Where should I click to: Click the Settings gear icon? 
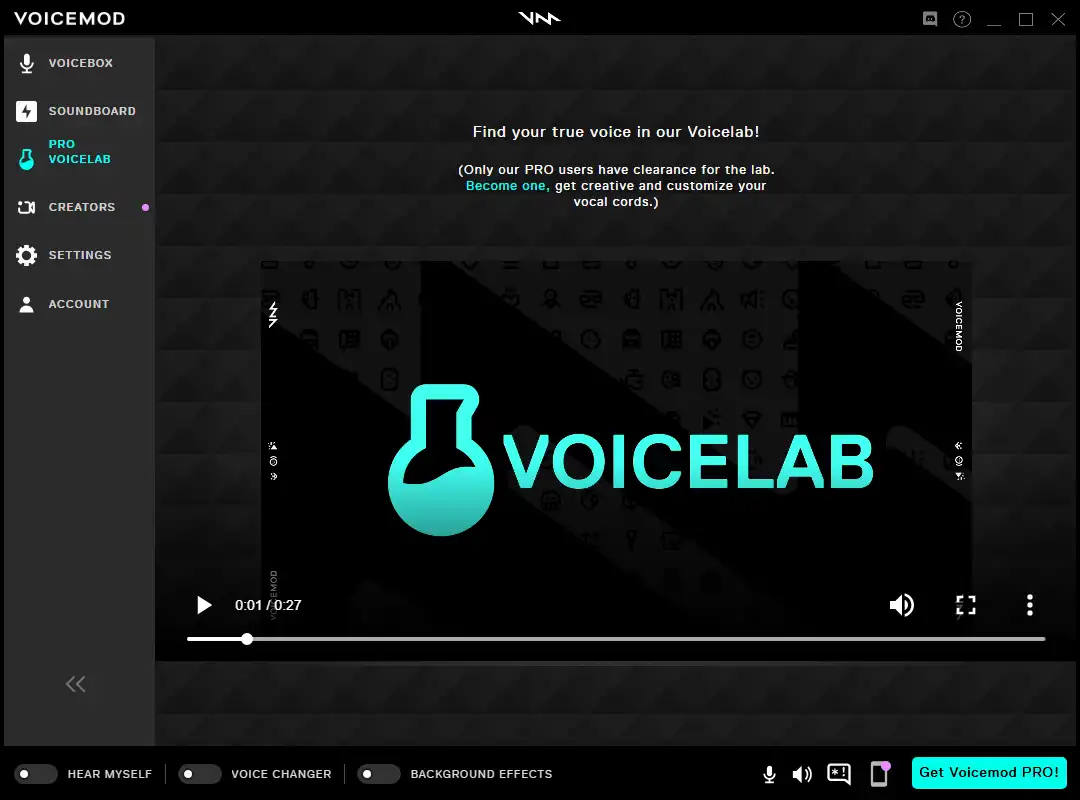[x=26, y=255]
